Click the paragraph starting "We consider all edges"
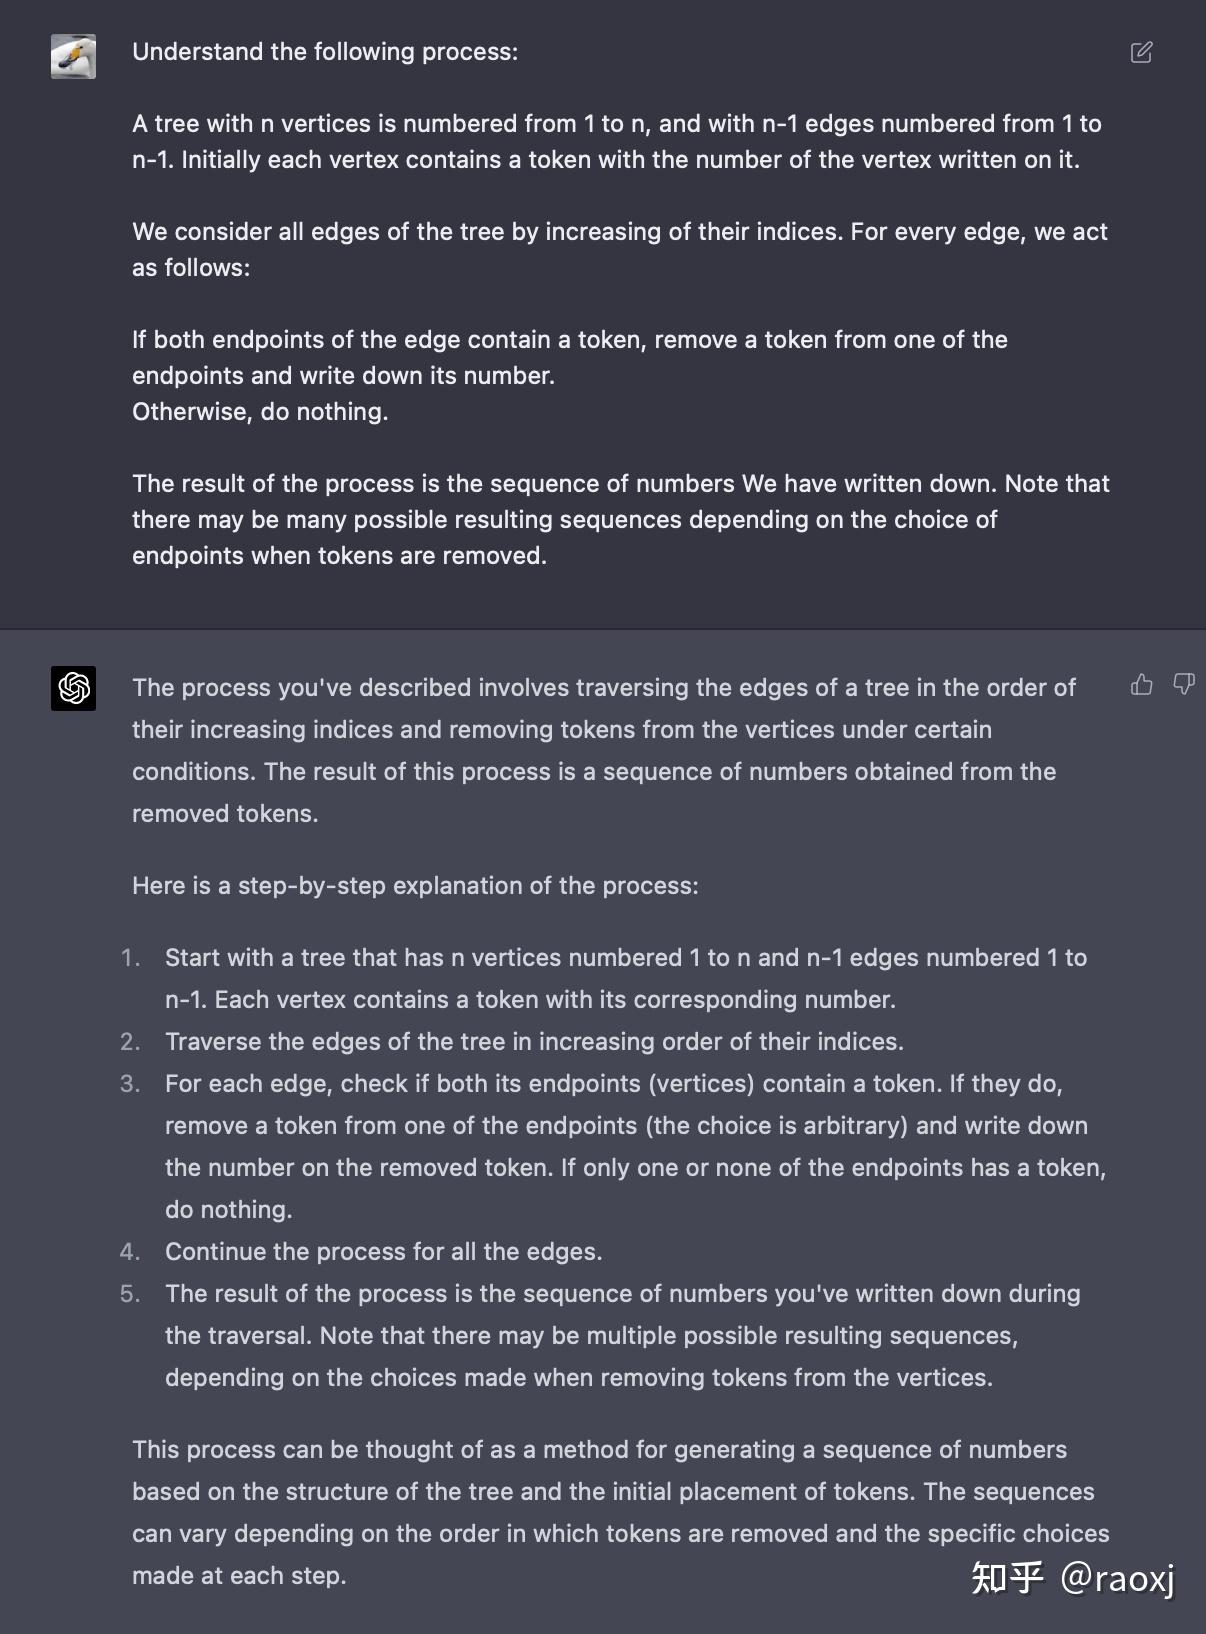This screenshot has width=1206, height=1634. pyautogui.click(x=619, y=249)
